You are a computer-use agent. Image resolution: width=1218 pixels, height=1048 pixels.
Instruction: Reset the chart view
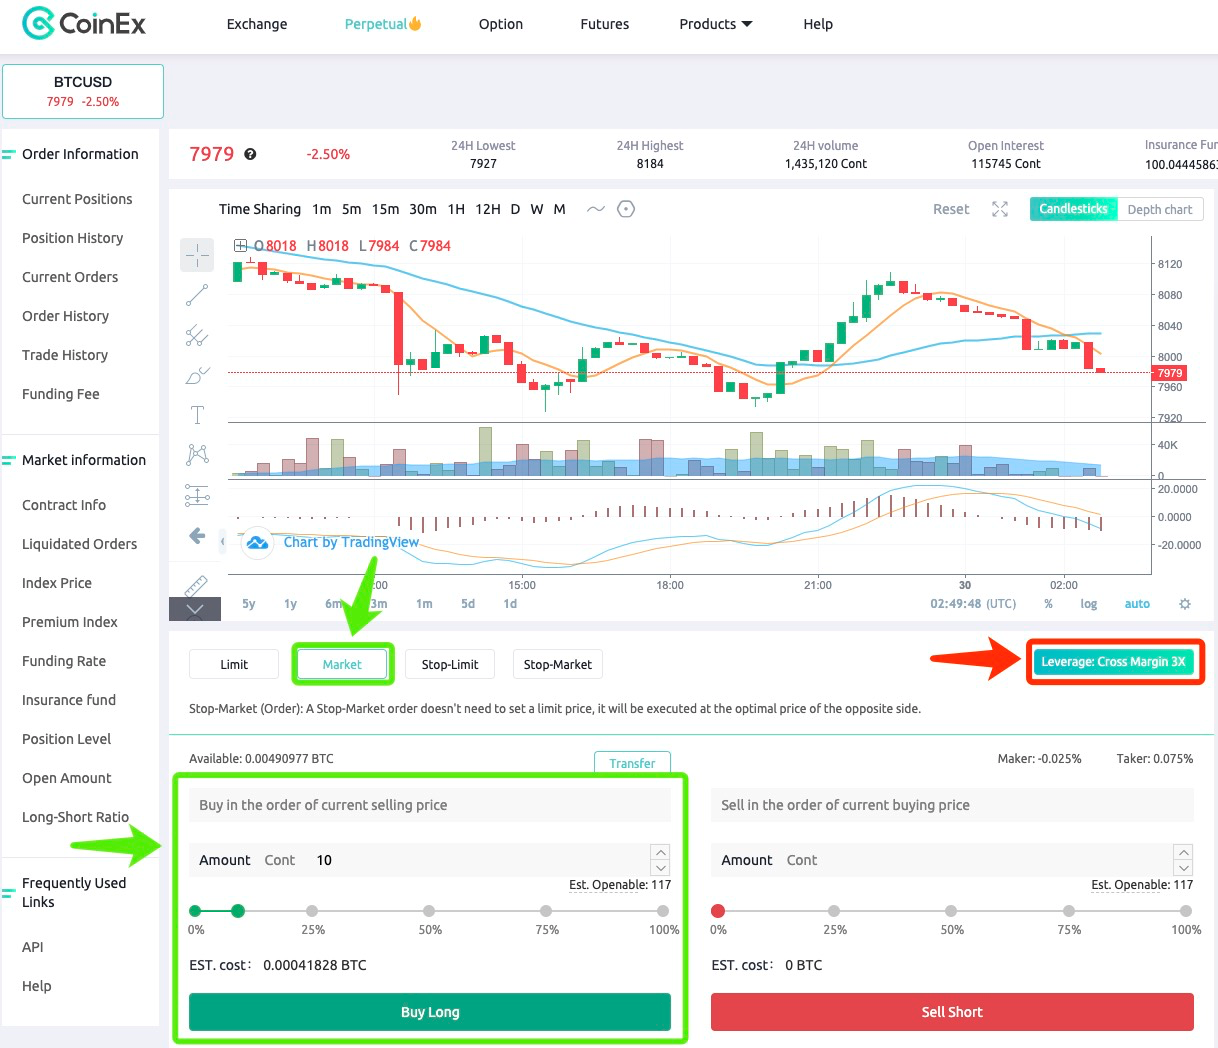tap(951, 209)
